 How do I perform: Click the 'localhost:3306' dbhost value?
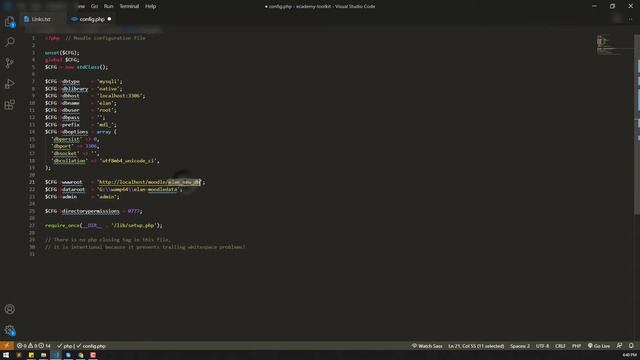pyautogui.click(x=120, y=96)
